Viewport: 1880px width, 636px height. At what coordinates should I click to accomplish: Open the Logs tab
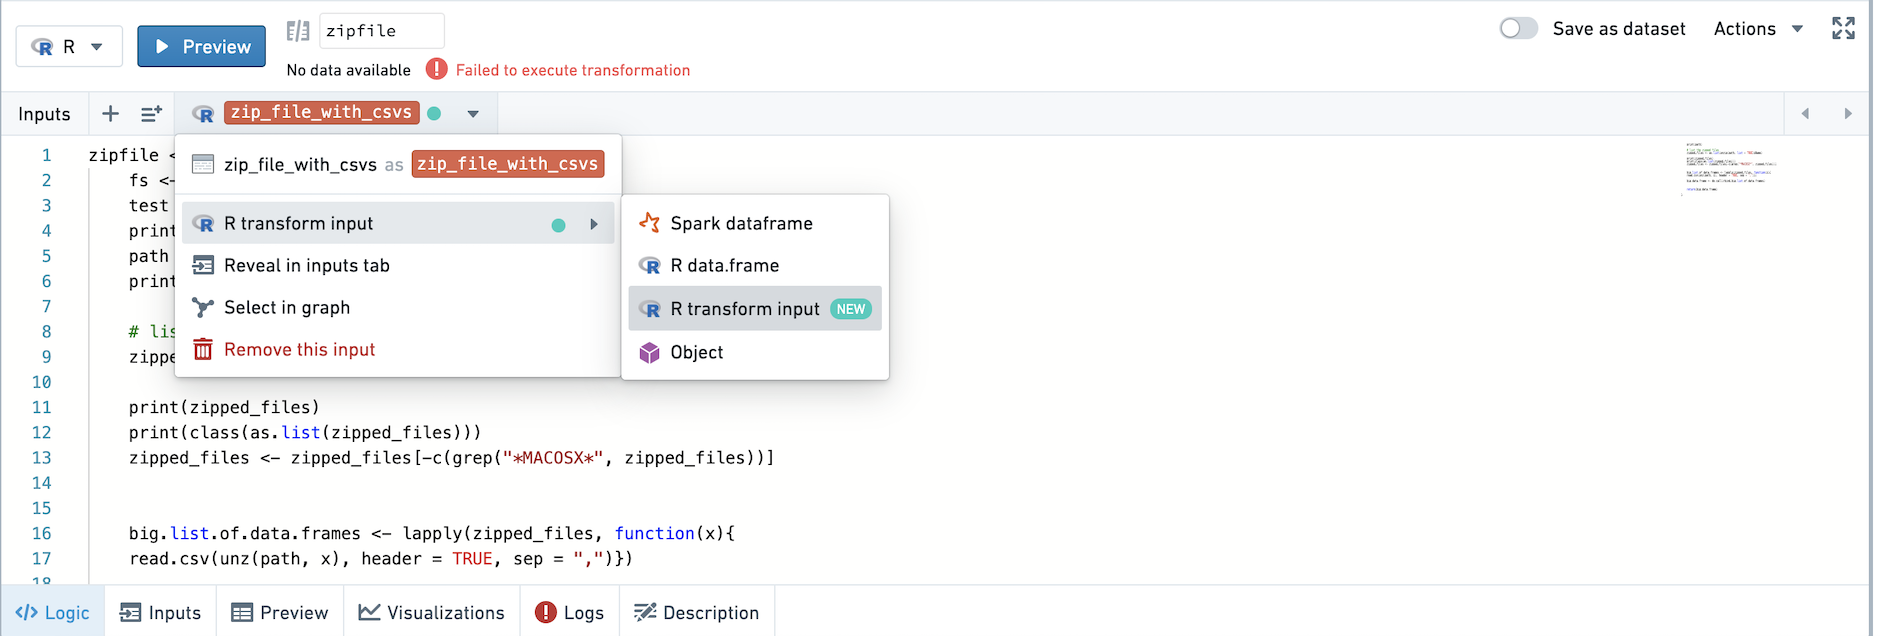click(x=570, y=612)
